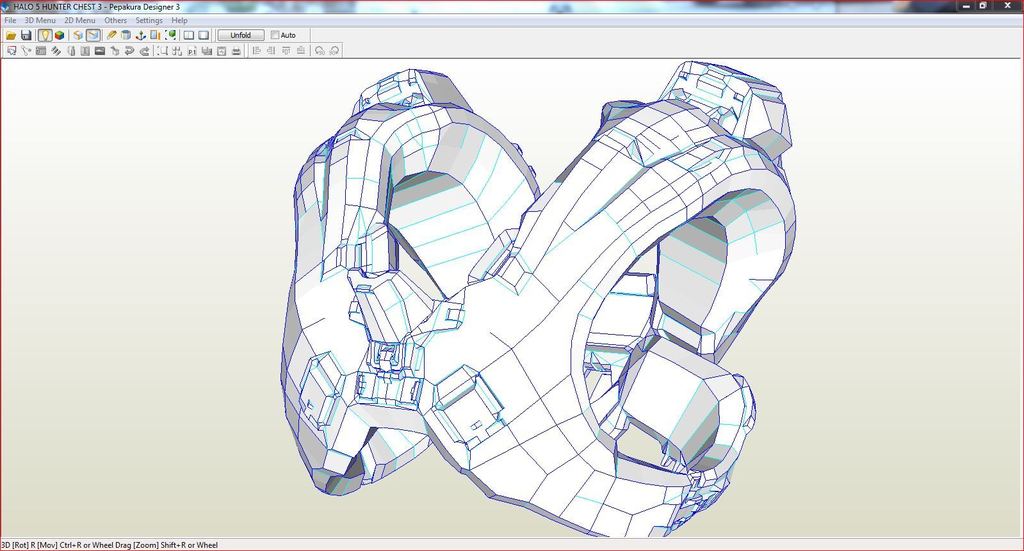The image size is (1024, 551).
Task: Click the icon just right of the P.1 icon
Action: [x=207, y=51]
